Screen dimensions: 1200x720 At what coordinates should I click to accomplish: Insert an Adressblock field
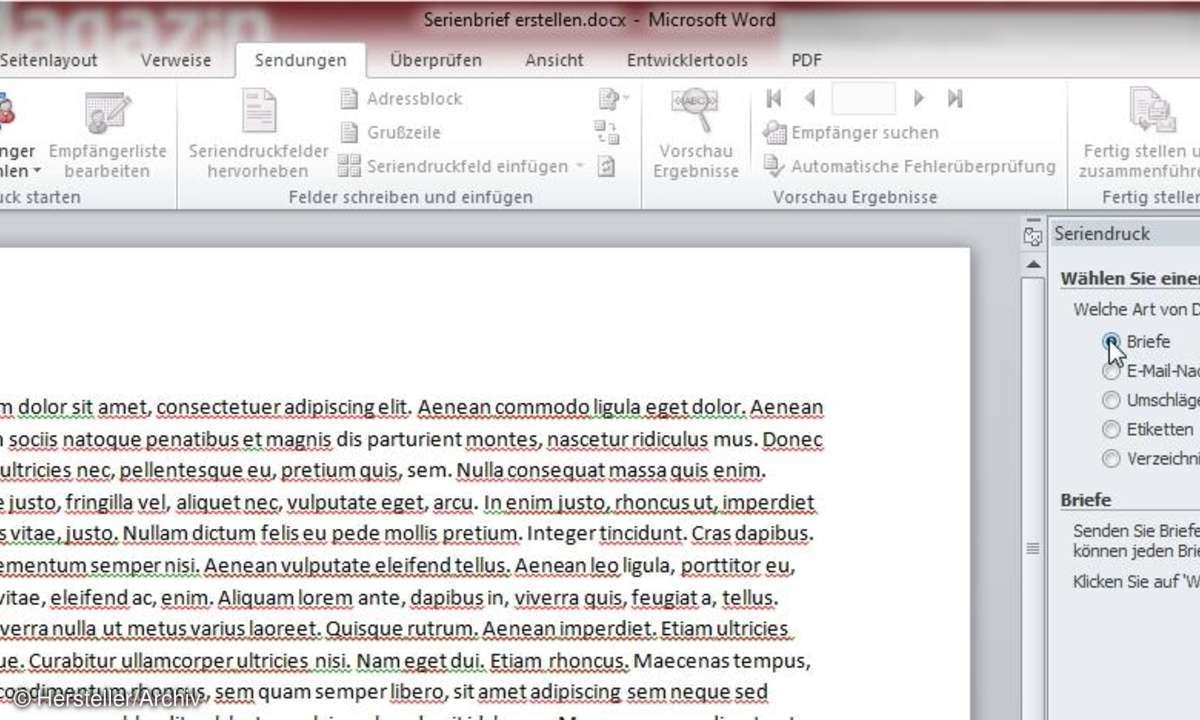click(x=401, y=99)
